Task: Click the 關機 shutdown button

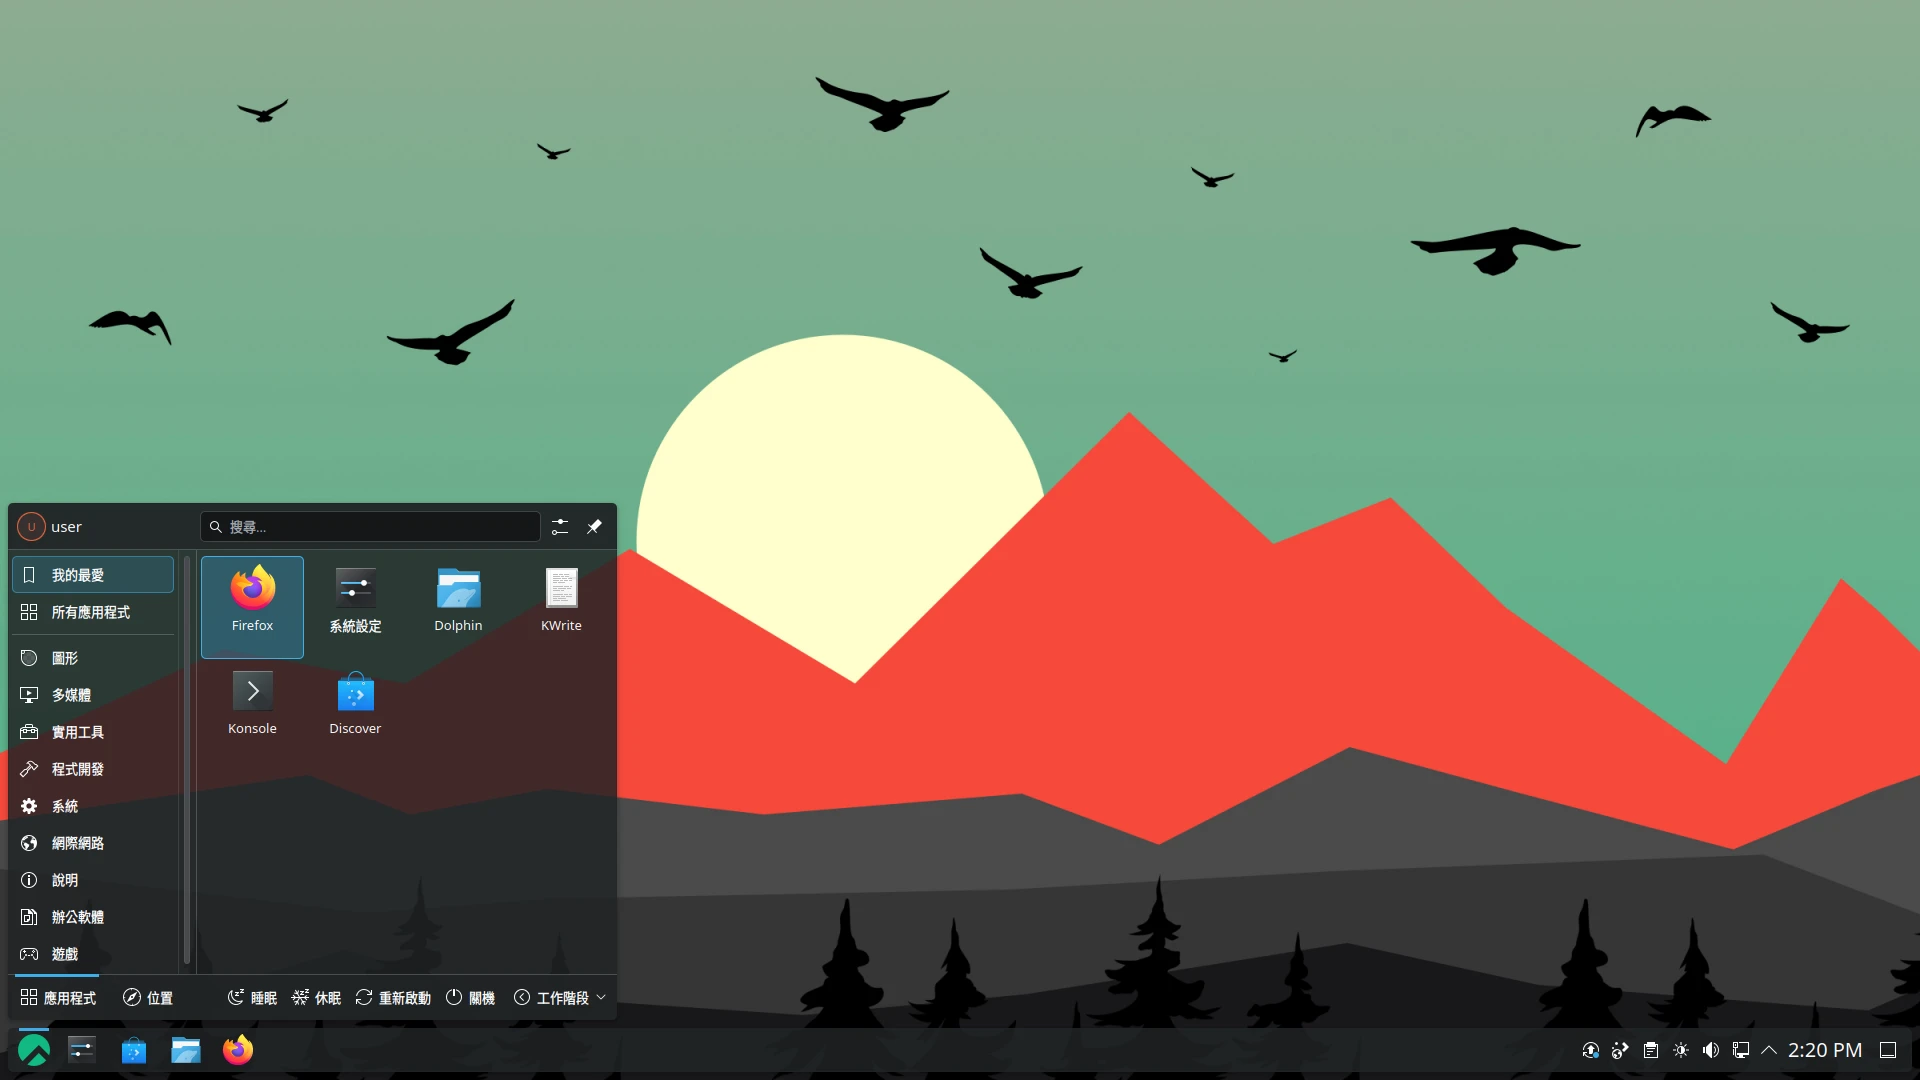Action: 470,998
